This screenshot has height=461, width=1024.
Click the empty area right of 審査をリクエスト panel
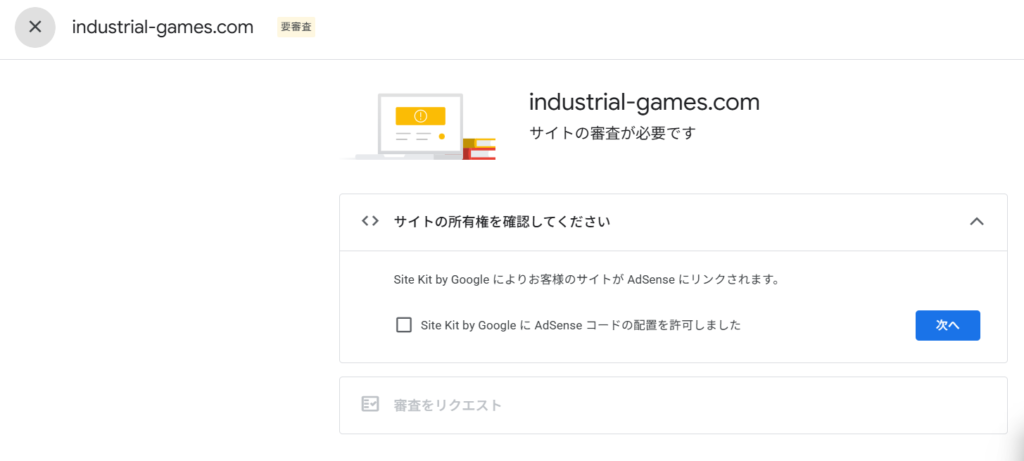(x=800, y=405)
